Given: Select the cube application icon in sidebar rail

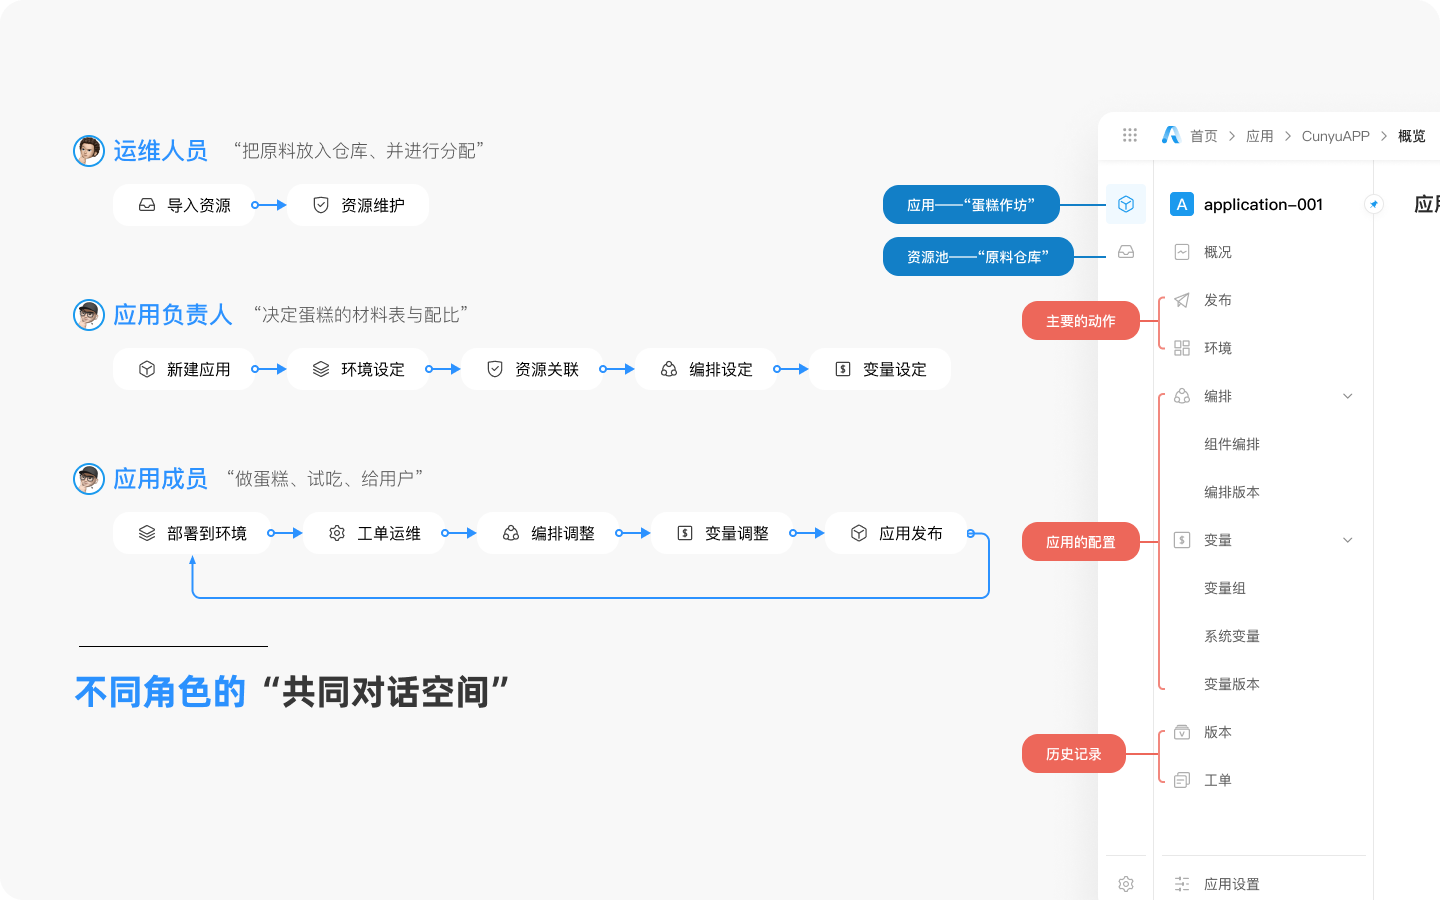Looking at the screenshot, I should click(x=1126, y=204).
